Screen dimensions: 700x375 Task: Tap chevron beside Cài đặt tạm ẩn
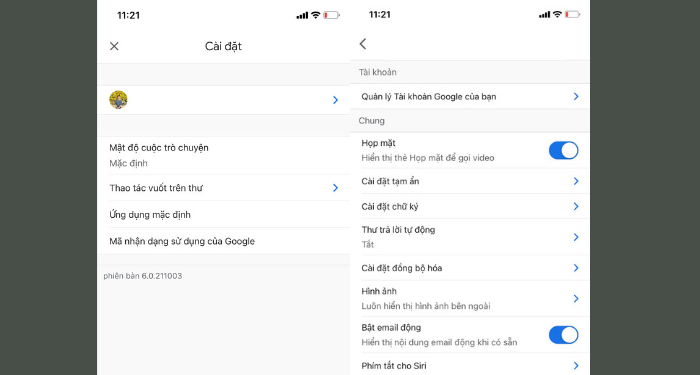pos(576,181)
